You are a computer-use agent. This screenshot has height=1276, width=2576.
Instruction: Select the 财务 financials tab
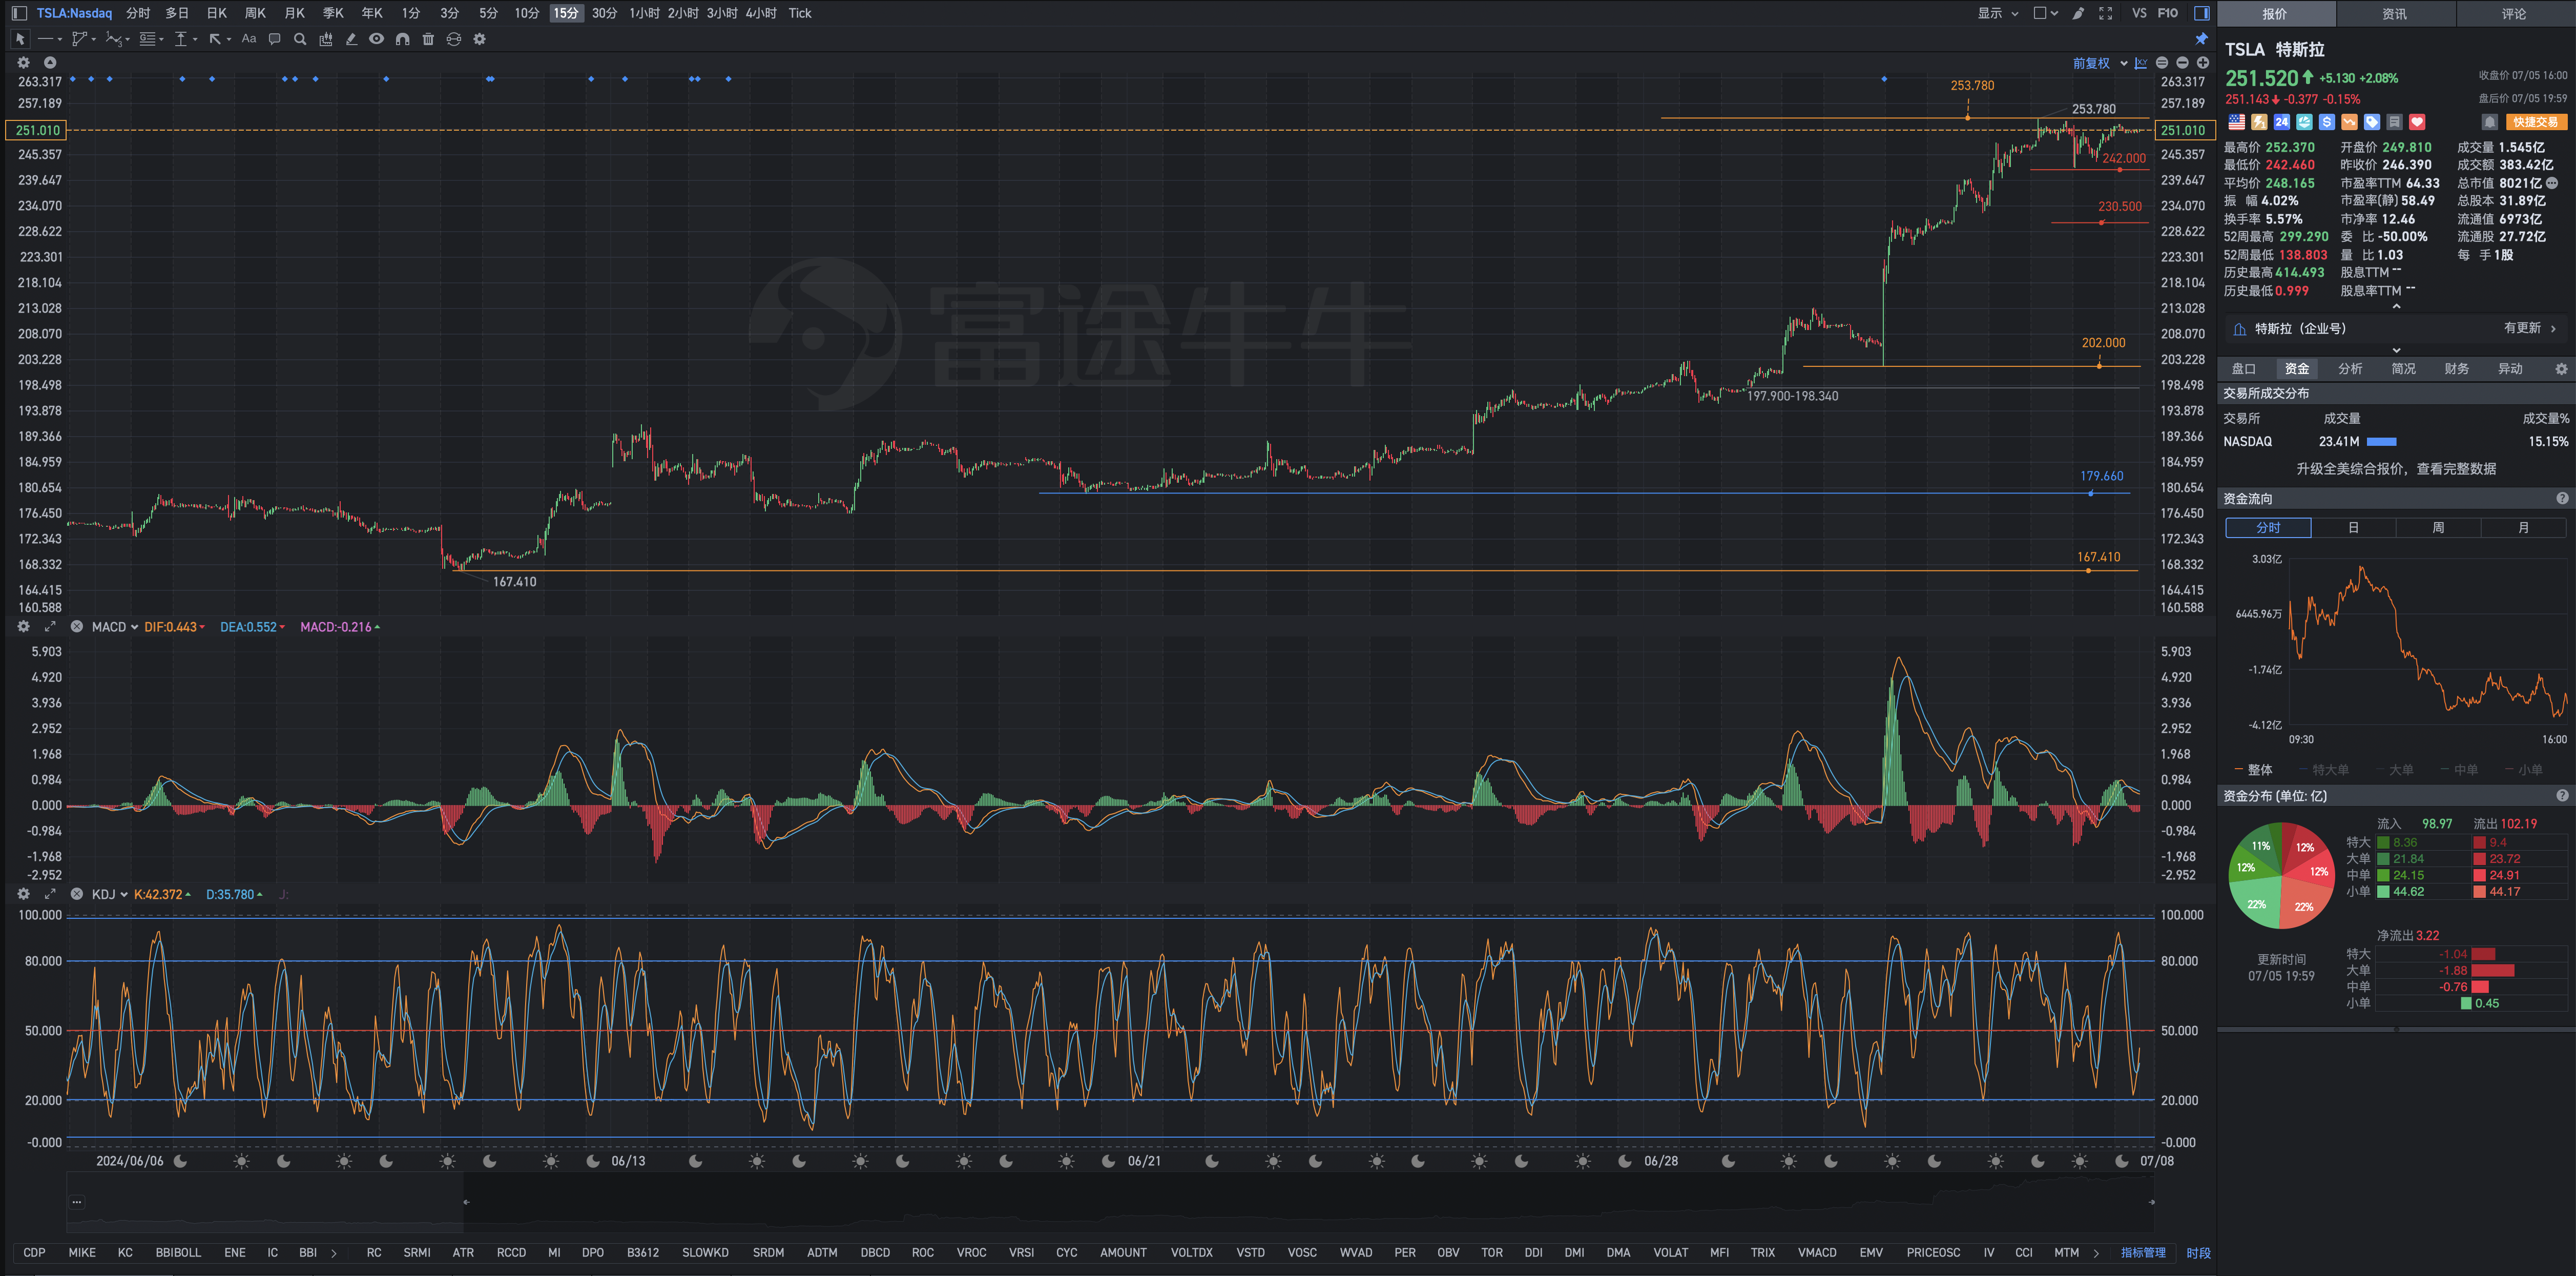pyautogui.click(x=2456, y=369)
